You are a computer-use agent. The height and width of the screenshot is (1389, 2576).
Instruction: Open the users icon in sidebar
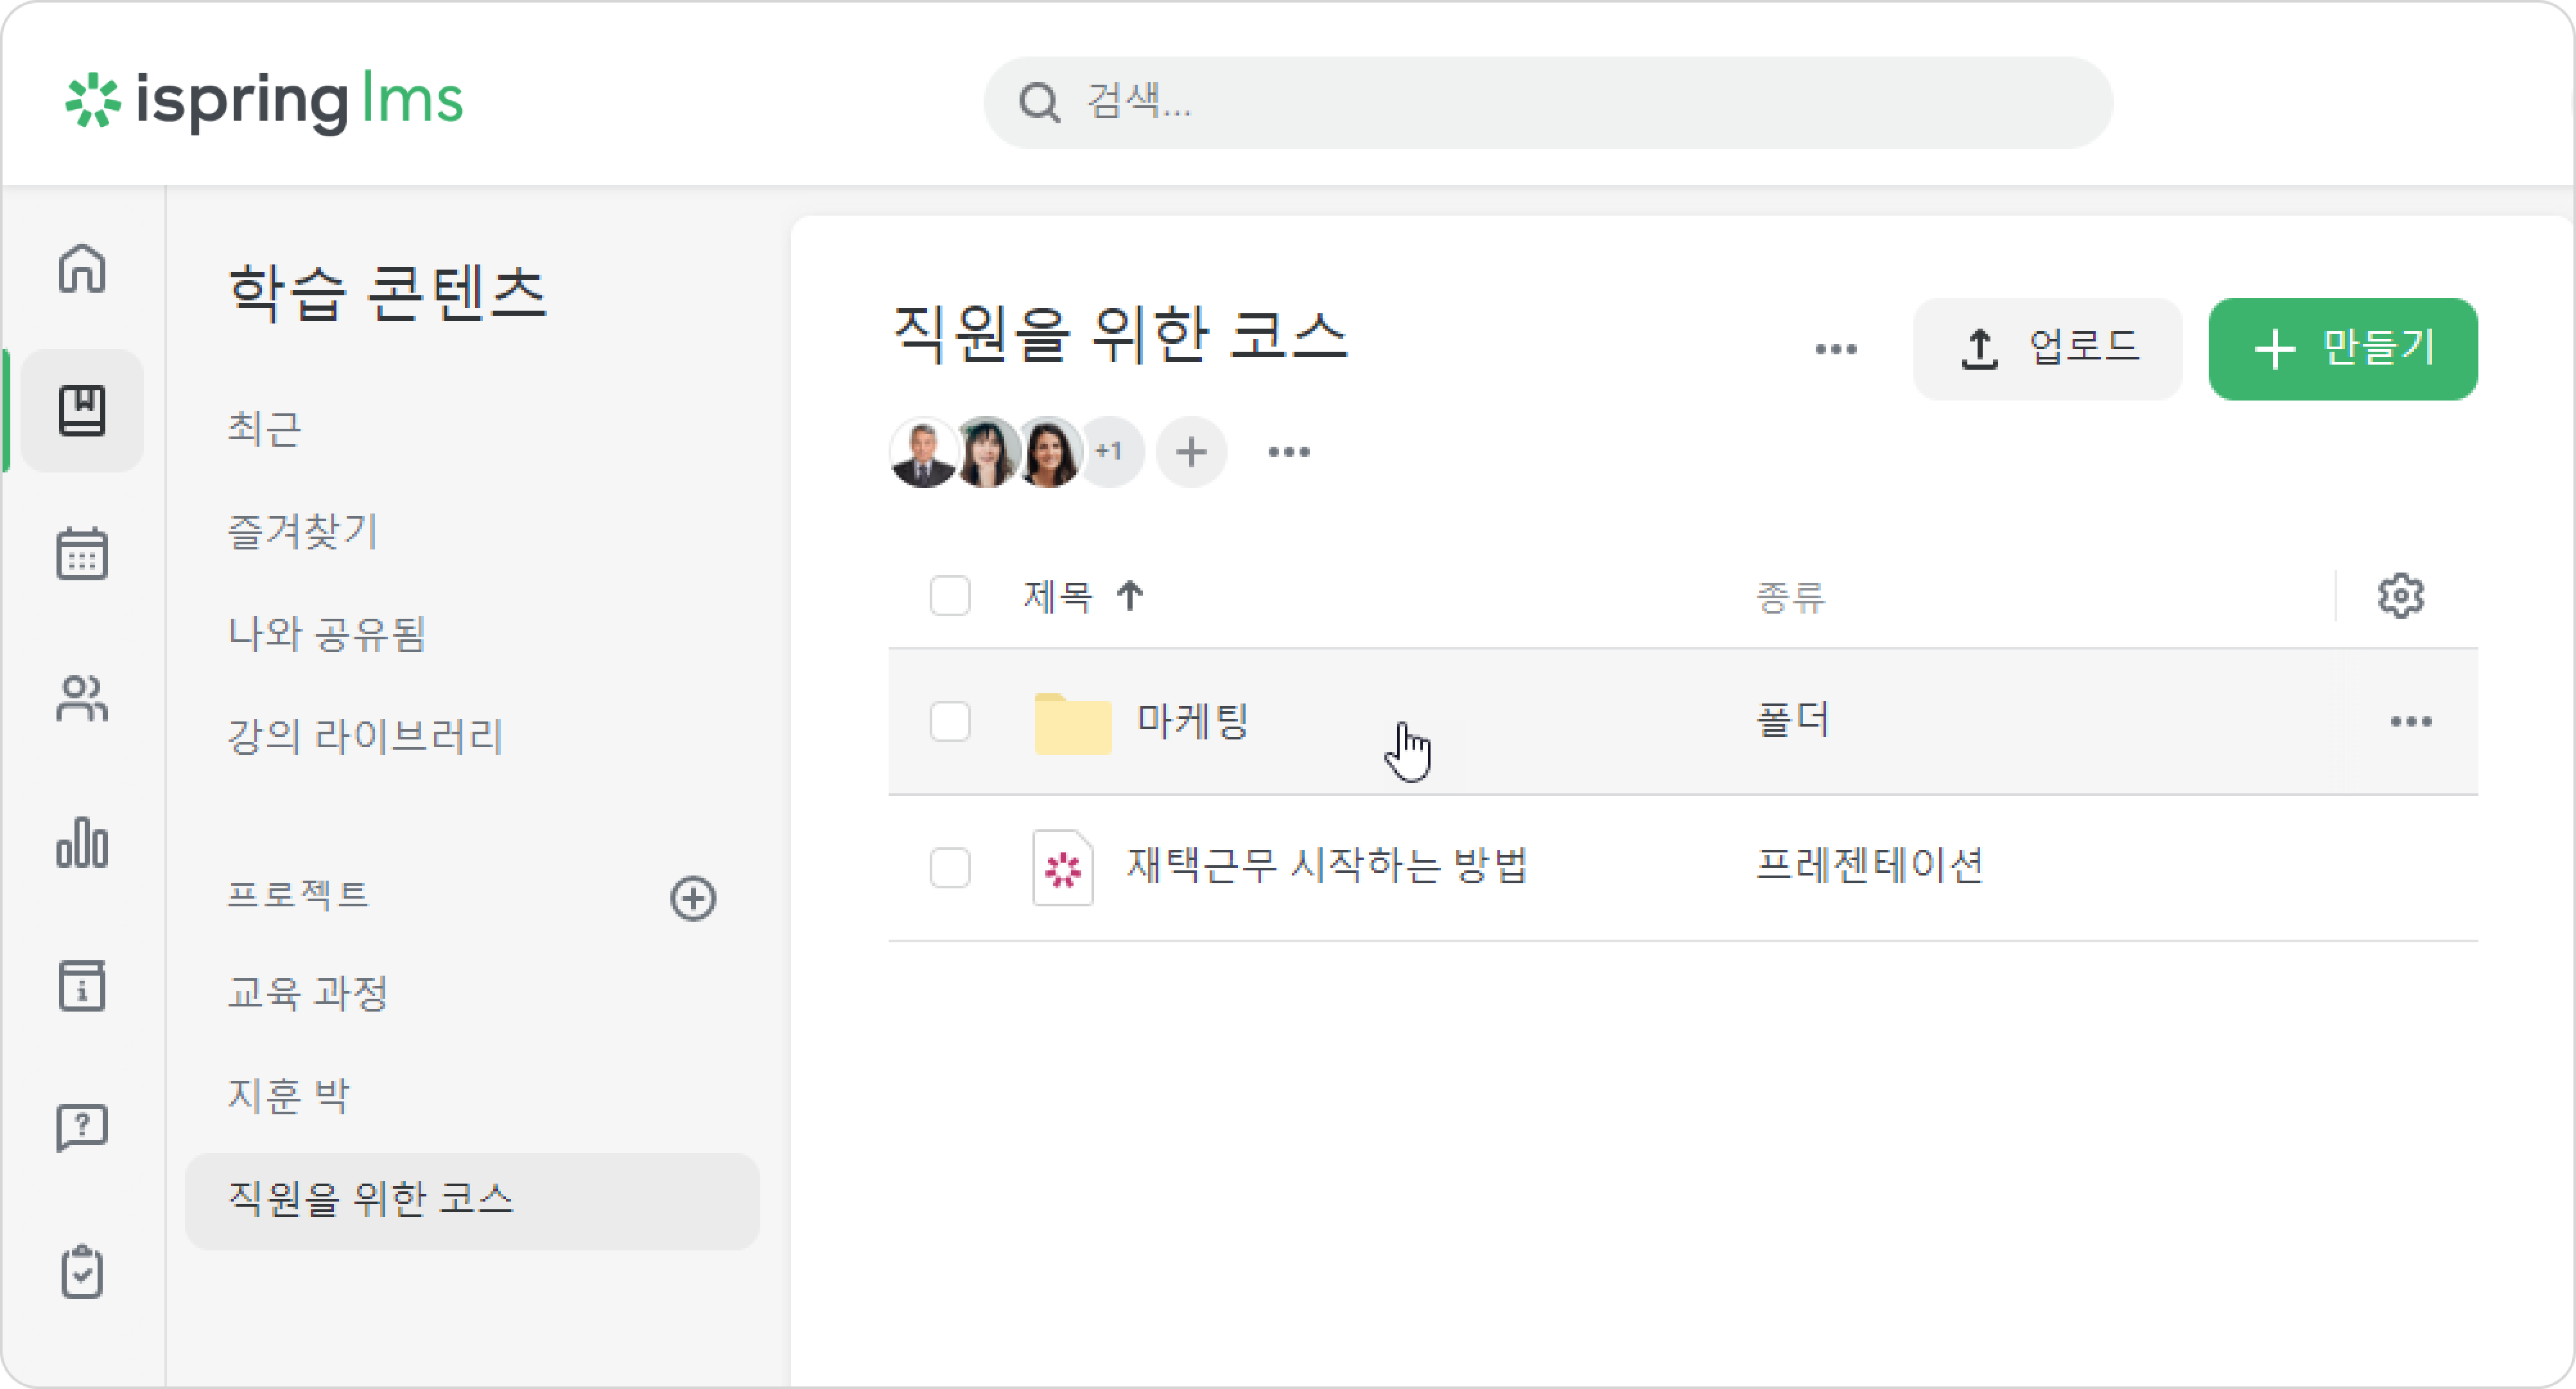pos(82,698)
